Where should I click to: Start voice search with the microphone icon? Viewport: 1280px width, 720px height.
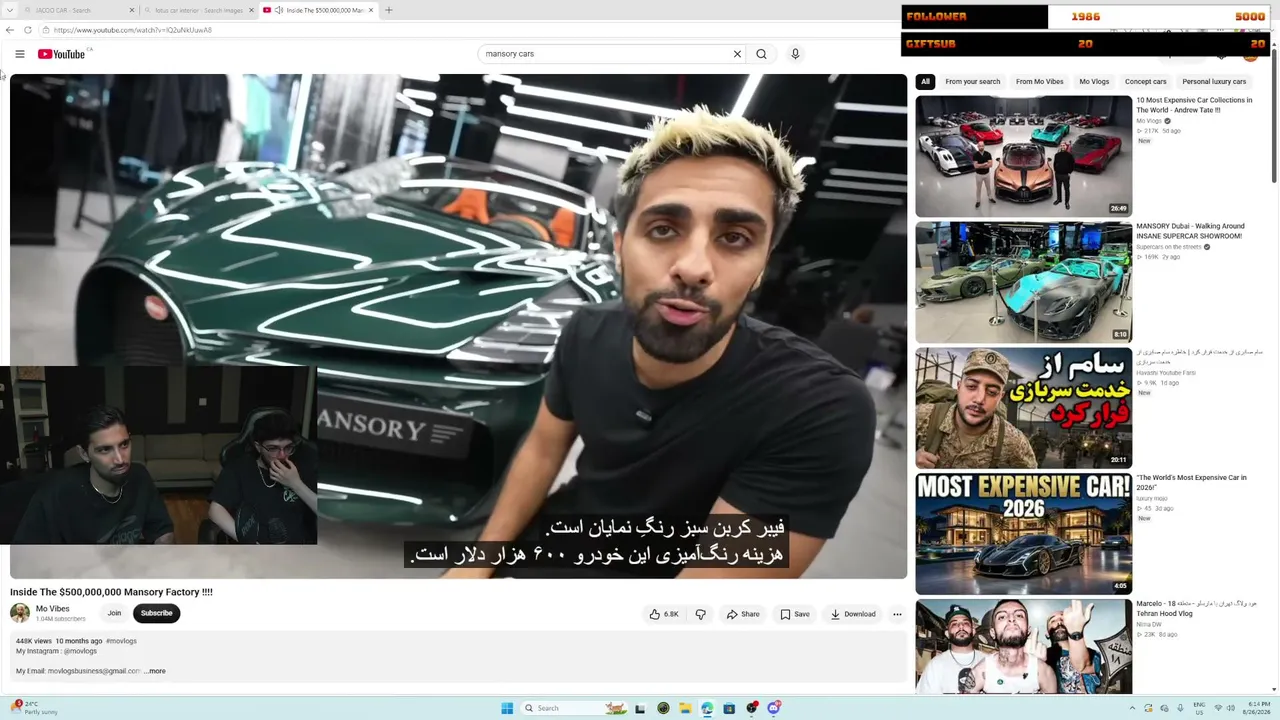(795, 54)
